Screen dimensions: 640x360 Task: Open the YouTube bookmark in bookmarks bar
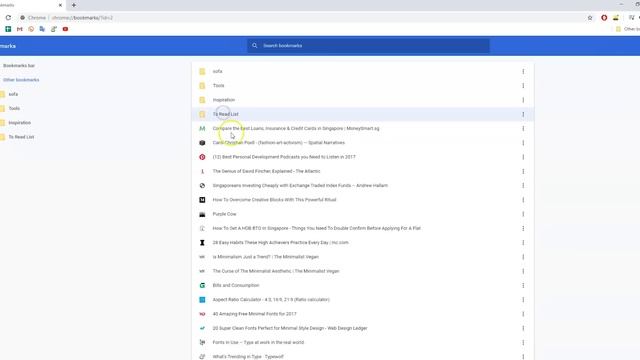coord(65,29)
